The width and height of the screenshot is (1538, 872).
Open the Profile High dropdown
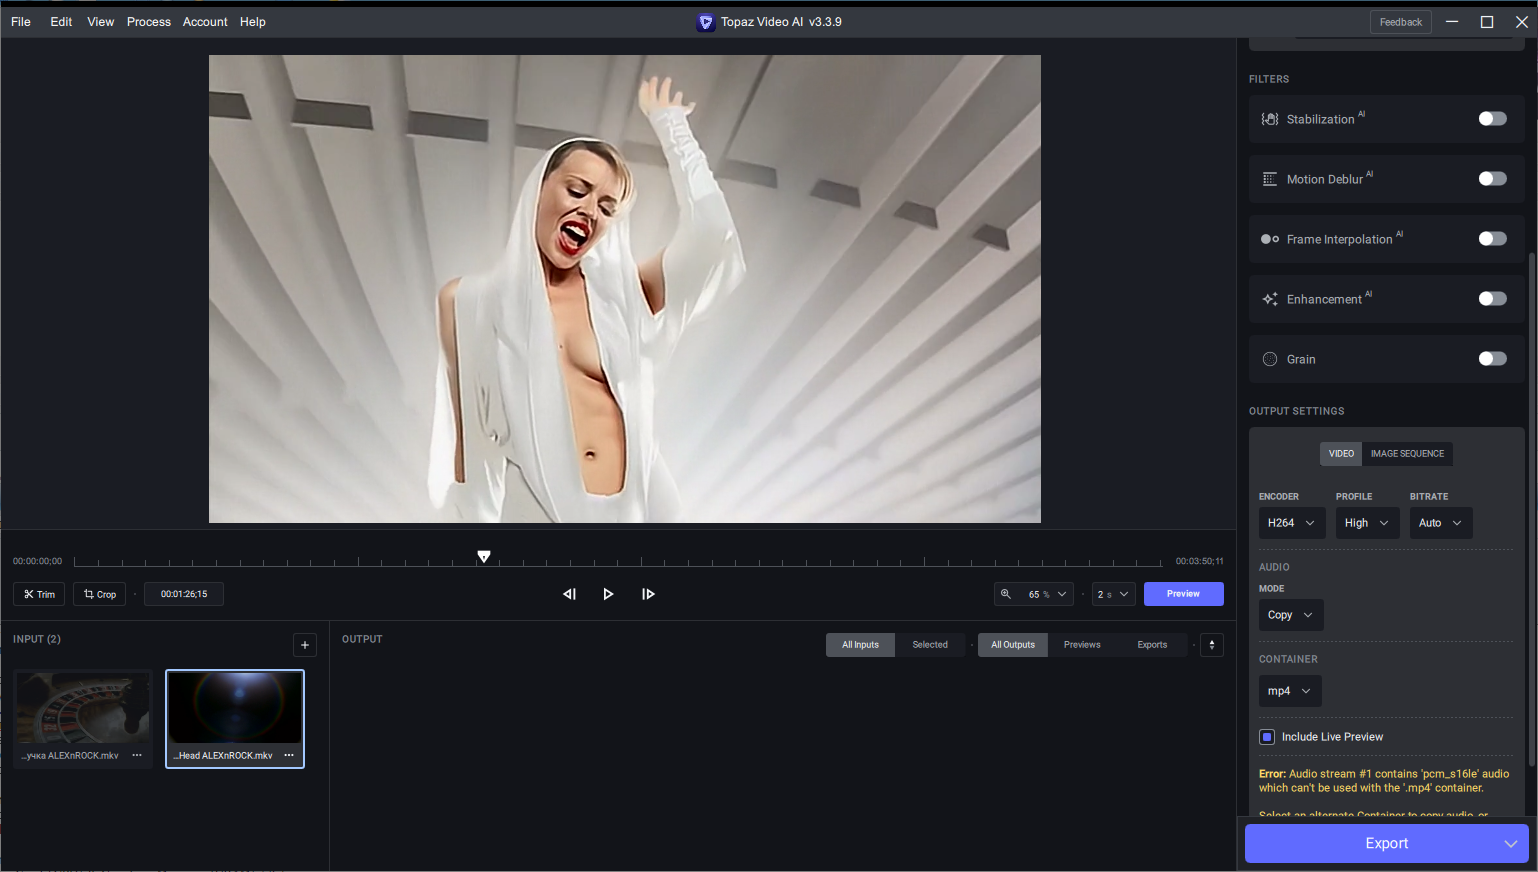pos(1367,523)
